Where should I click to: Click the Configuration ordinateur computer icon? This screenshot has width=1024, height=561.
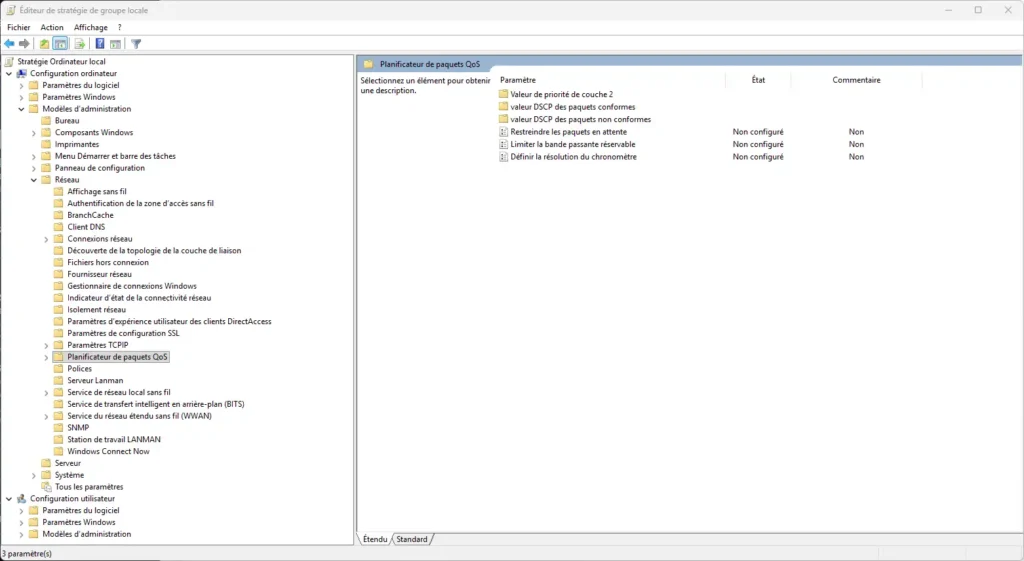(22, 73)
